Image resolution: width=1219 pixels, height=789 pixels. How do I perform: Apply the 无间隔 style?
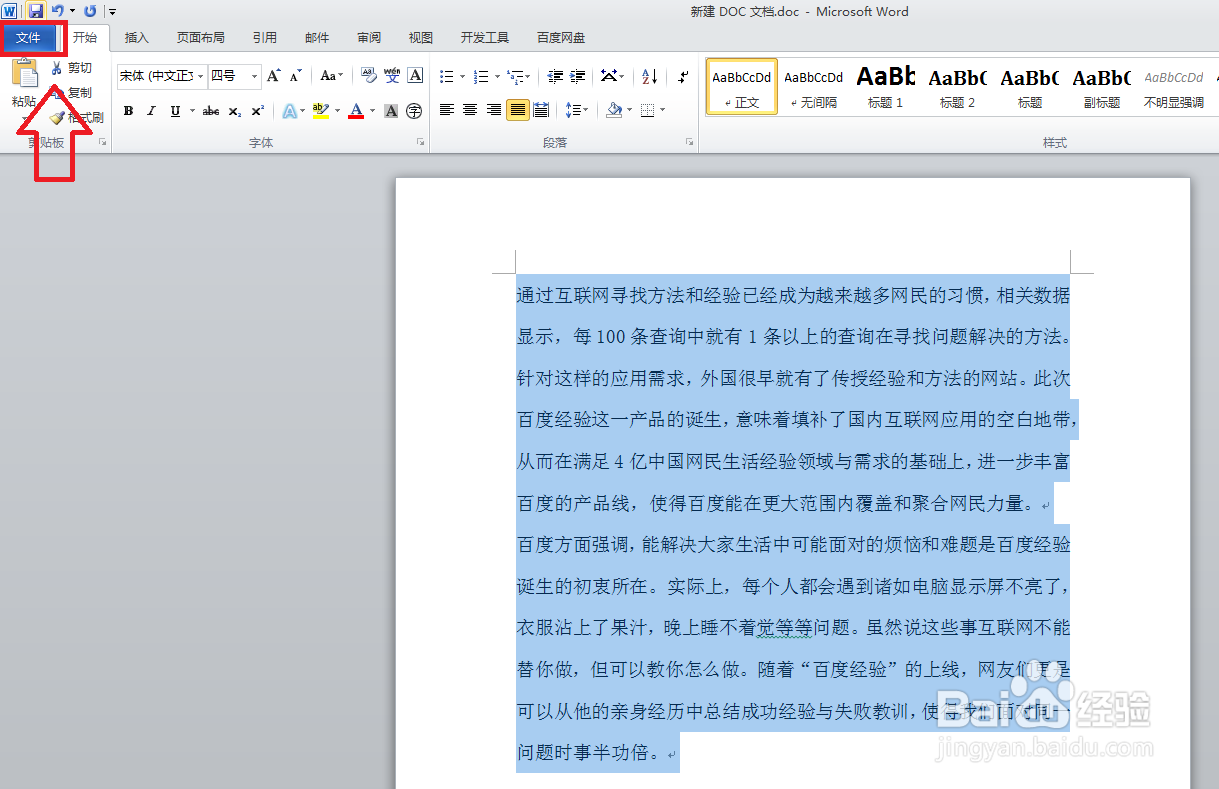814,87
